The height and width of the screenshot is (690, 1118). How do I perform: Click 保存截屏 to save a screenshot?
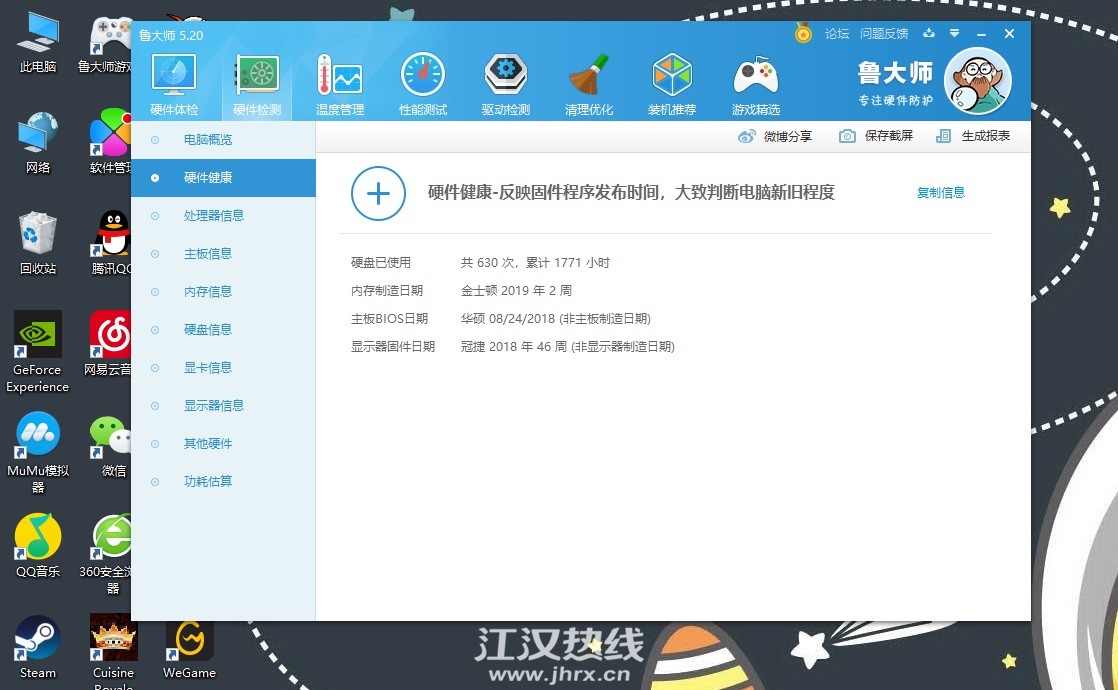point(876,136)
